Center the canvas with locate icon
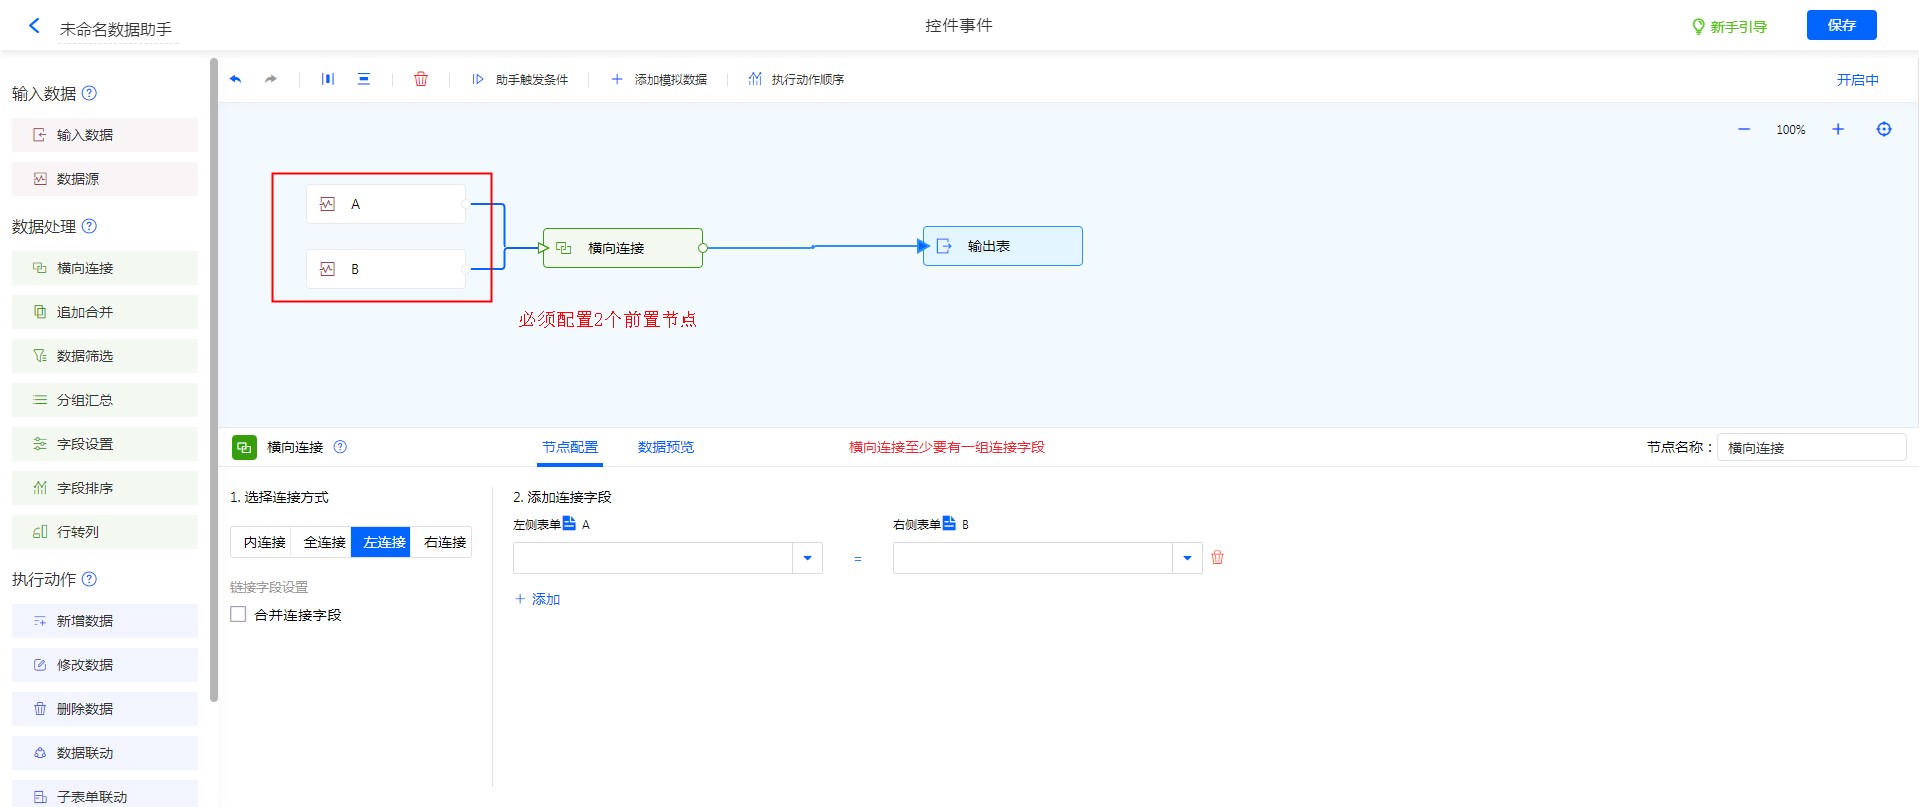The width and height of the screenshot is (1919, 807). pos(1884,129)
